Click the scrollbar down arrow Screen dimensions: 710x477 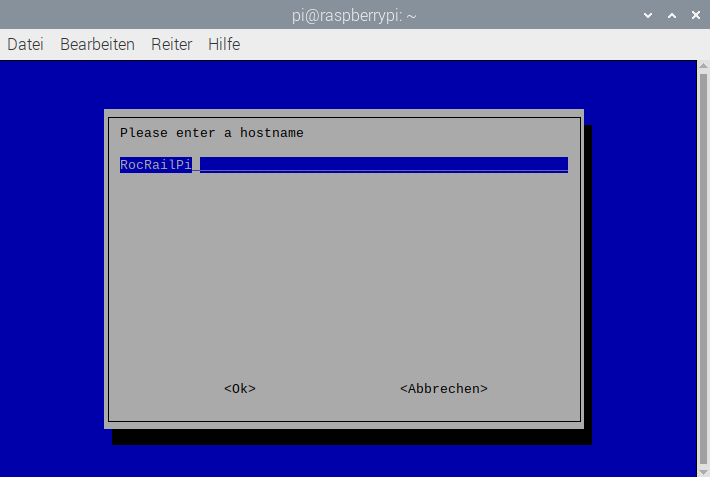702,470
